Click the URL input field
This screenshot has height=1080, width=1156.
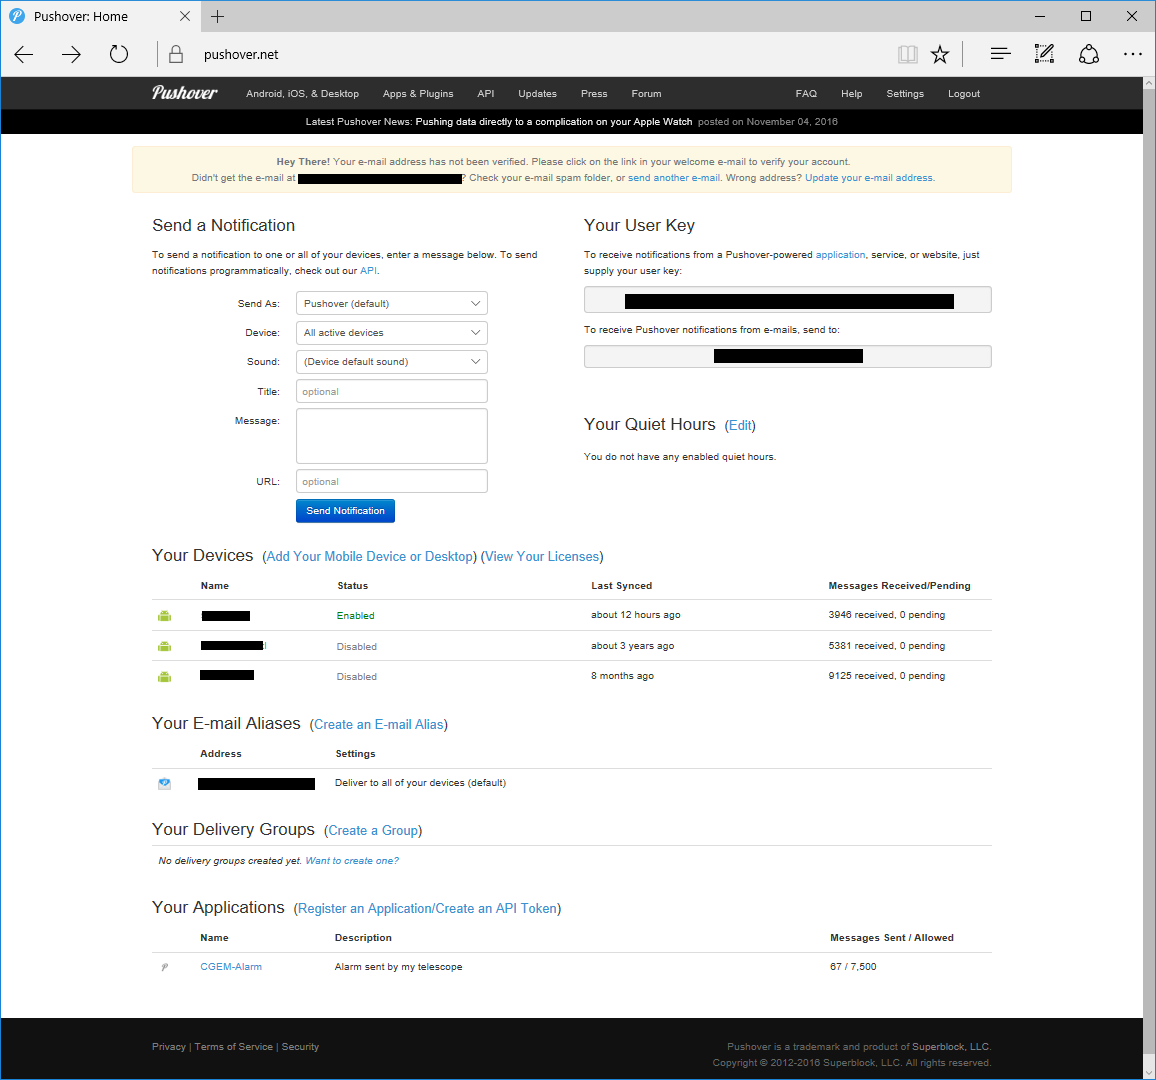[x=391, y=481]
